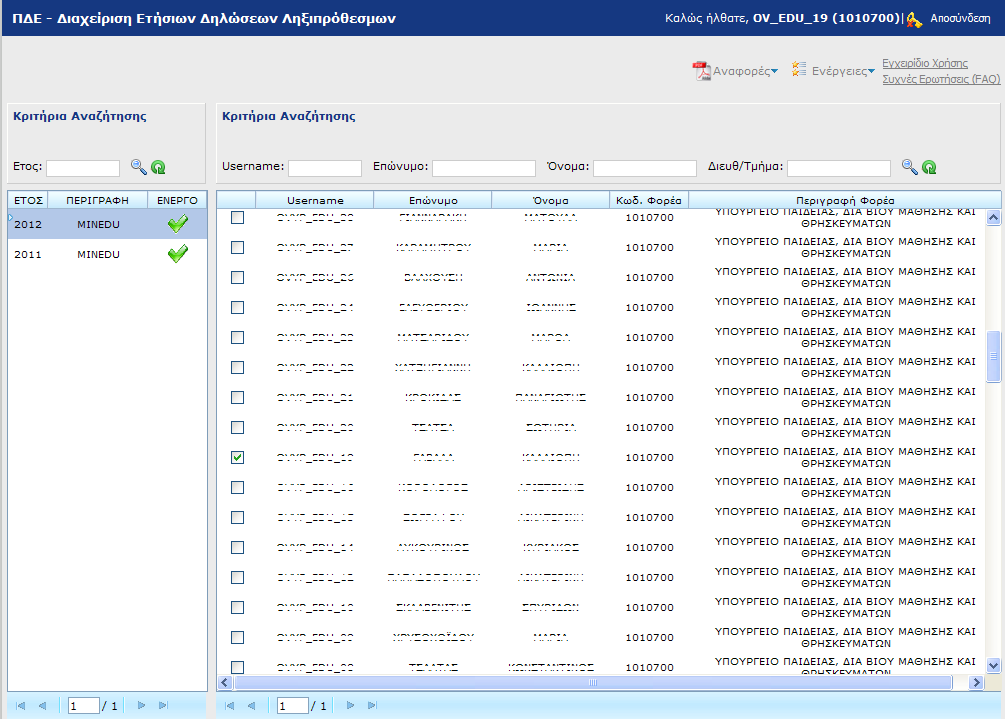Click the users table scroll-right arrow
1005x719 pixels.
976,682
